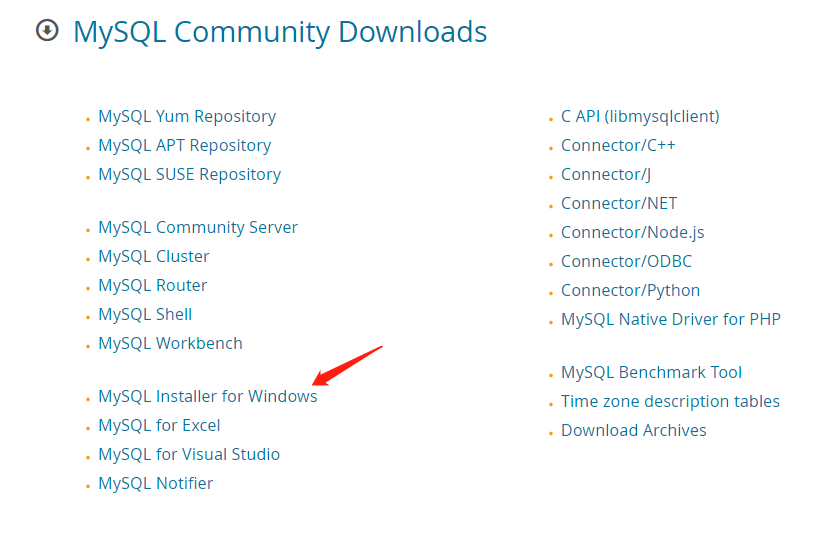838x534 pixels.
Task: Select Time zone description tables
Action: [670, 401]
